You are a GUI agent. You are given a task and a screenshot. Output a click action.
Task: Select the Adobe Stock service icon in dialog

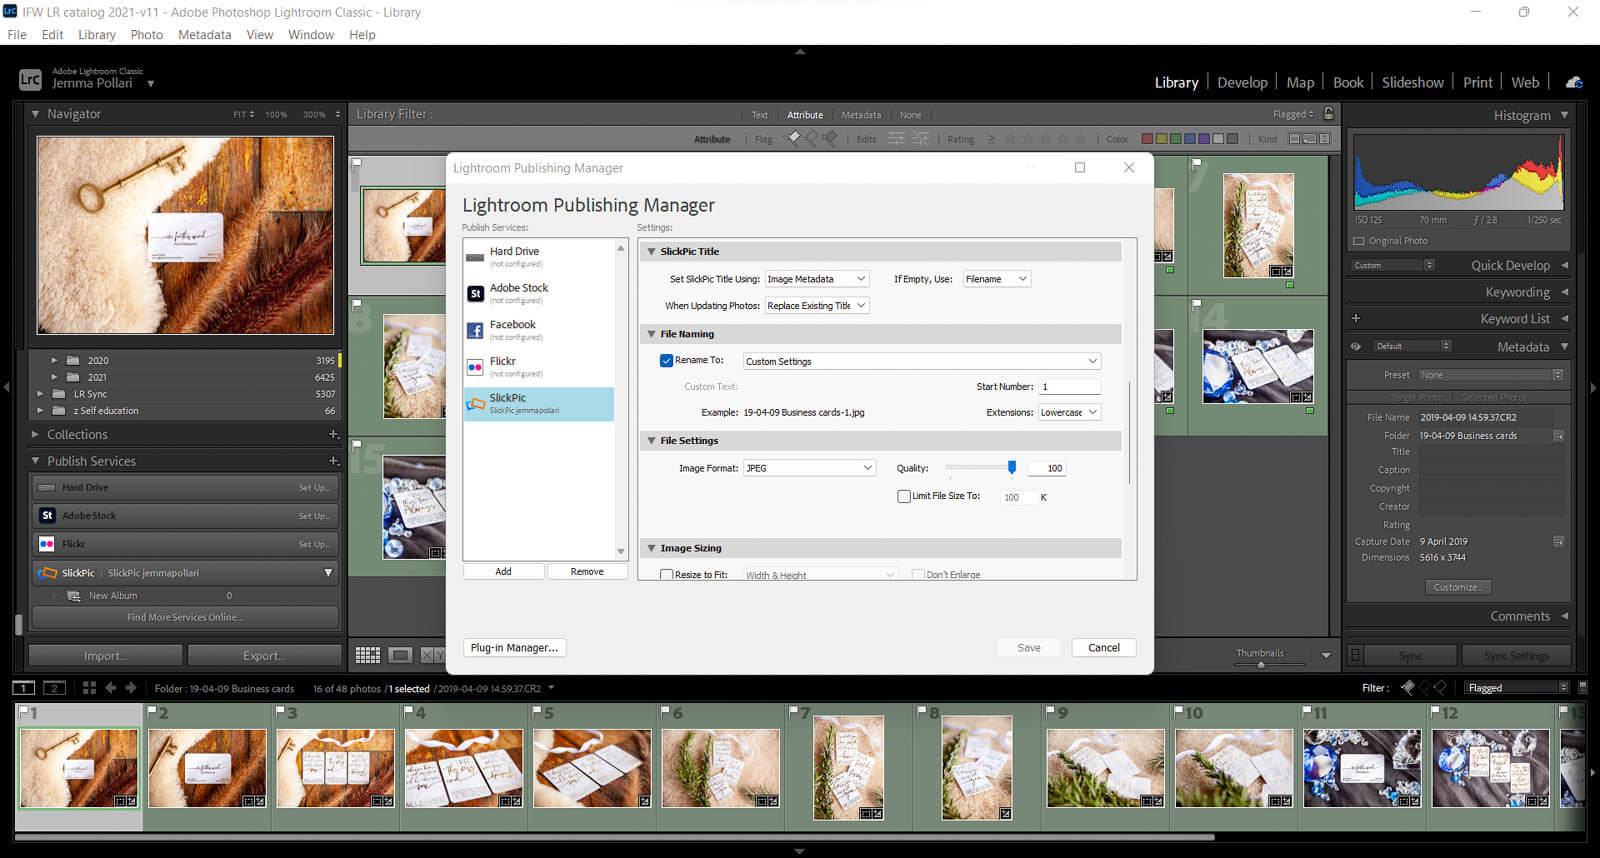click(476, 293)
